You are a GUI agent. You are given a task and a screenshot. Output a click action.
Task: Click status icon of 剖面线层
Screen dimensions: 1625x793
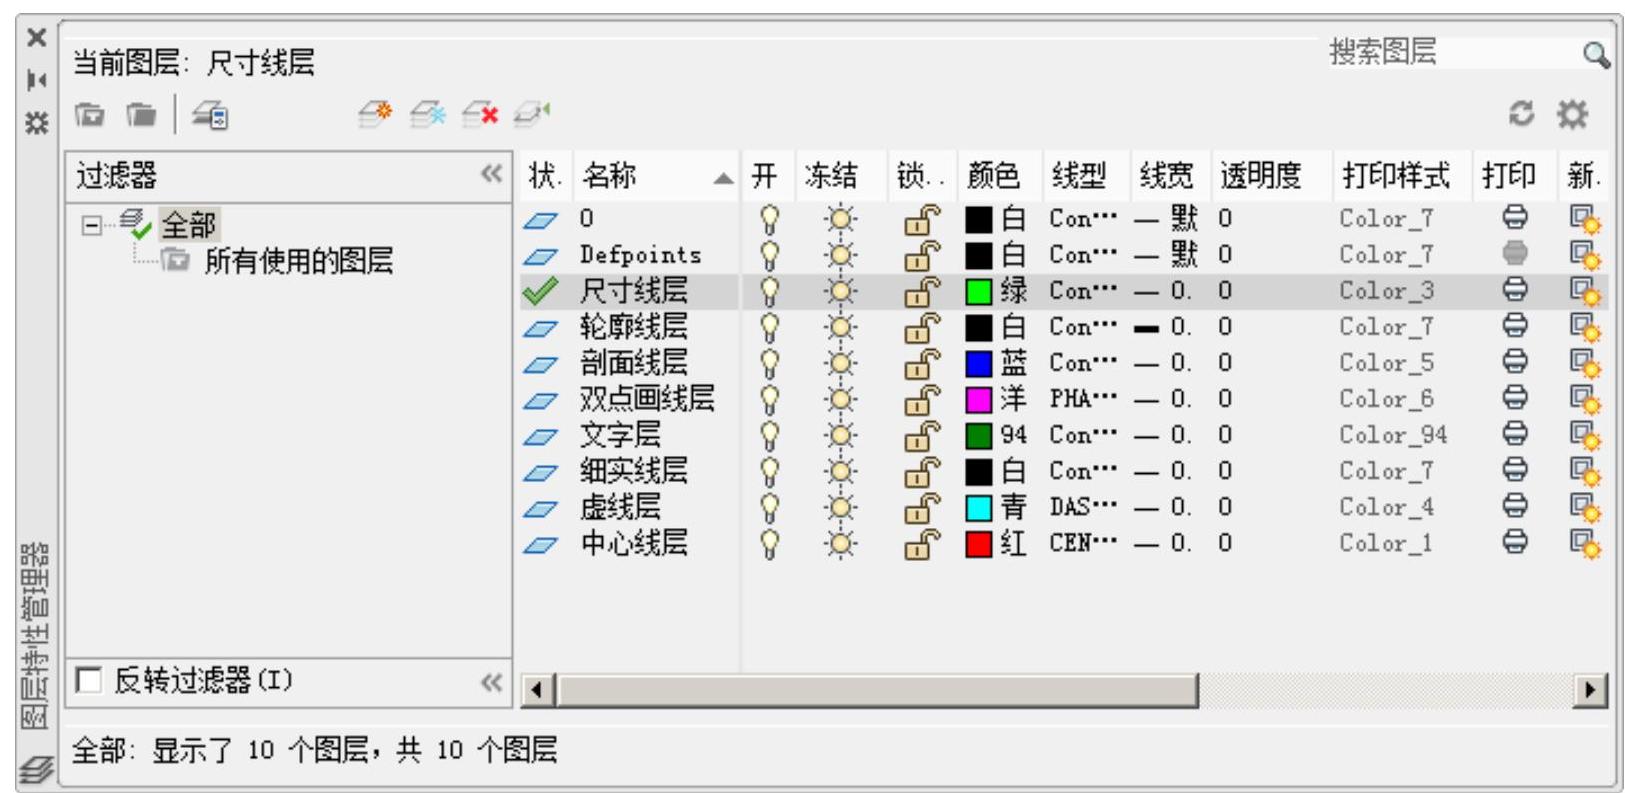(x=540, y=364)
